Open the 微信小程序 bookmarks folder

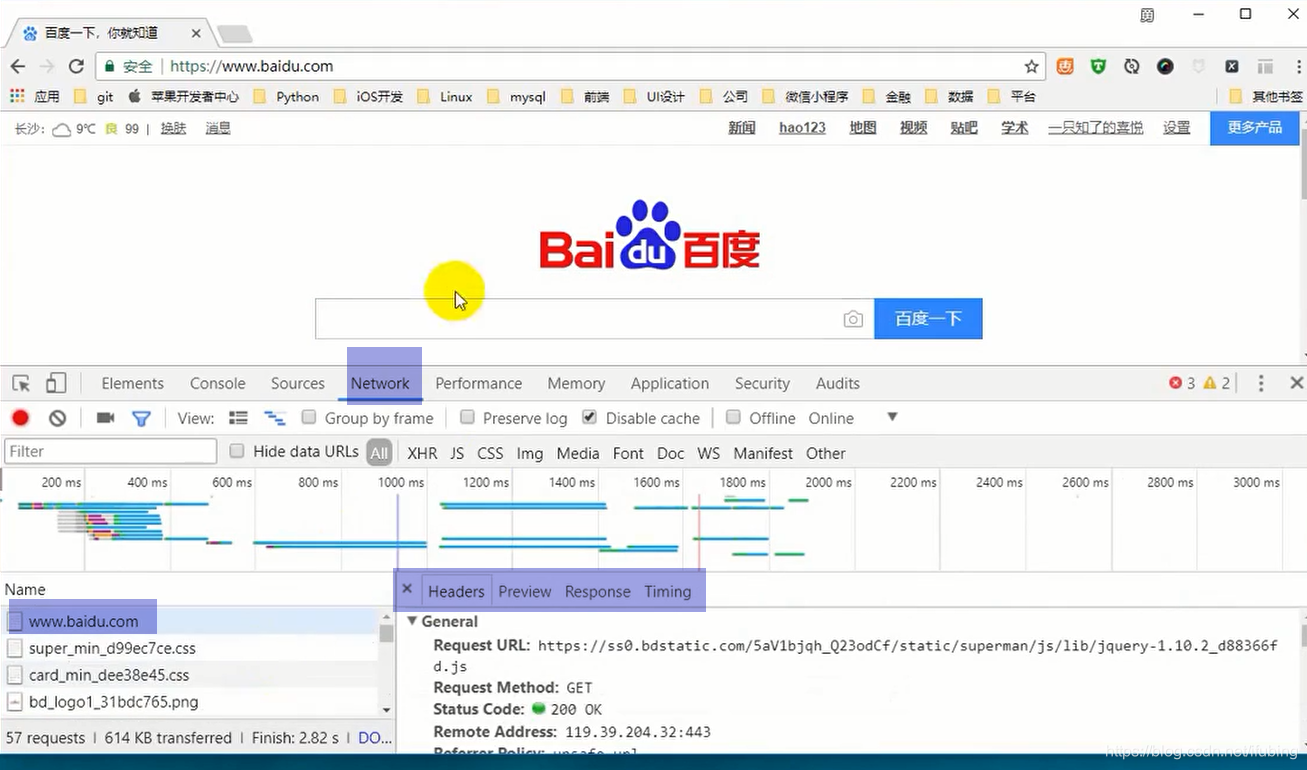805,97
